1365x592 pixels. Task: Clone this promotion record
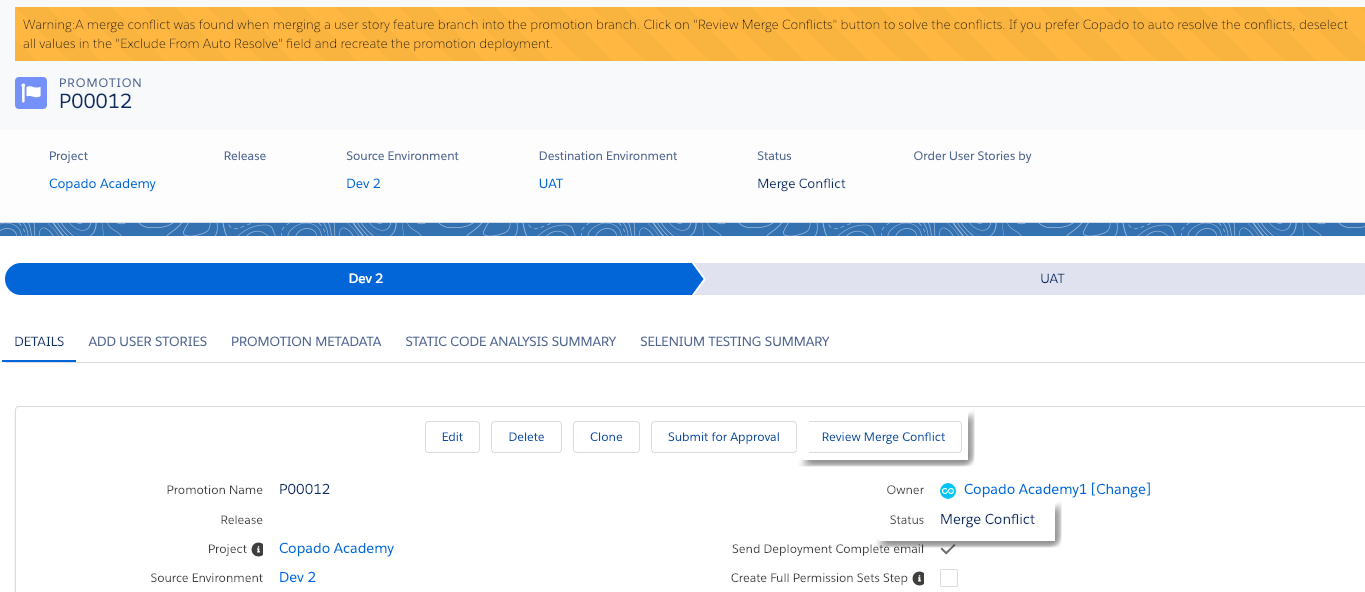606,437
